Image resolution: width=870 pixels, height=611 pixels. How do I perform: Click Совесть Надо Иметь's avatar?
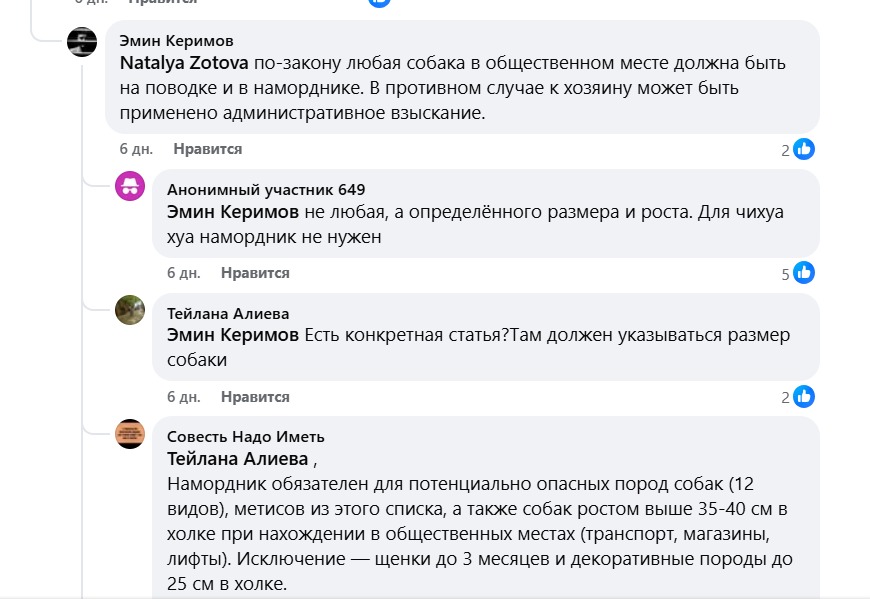tap(130, 433)
